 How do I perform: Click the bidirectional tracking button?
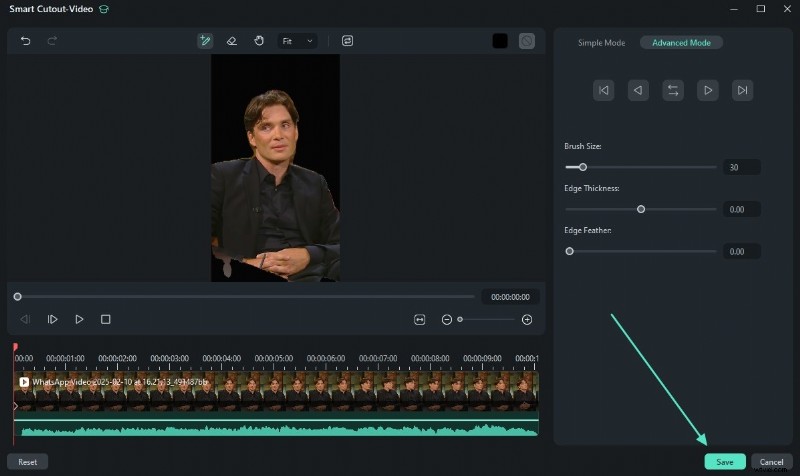point(673,90)
